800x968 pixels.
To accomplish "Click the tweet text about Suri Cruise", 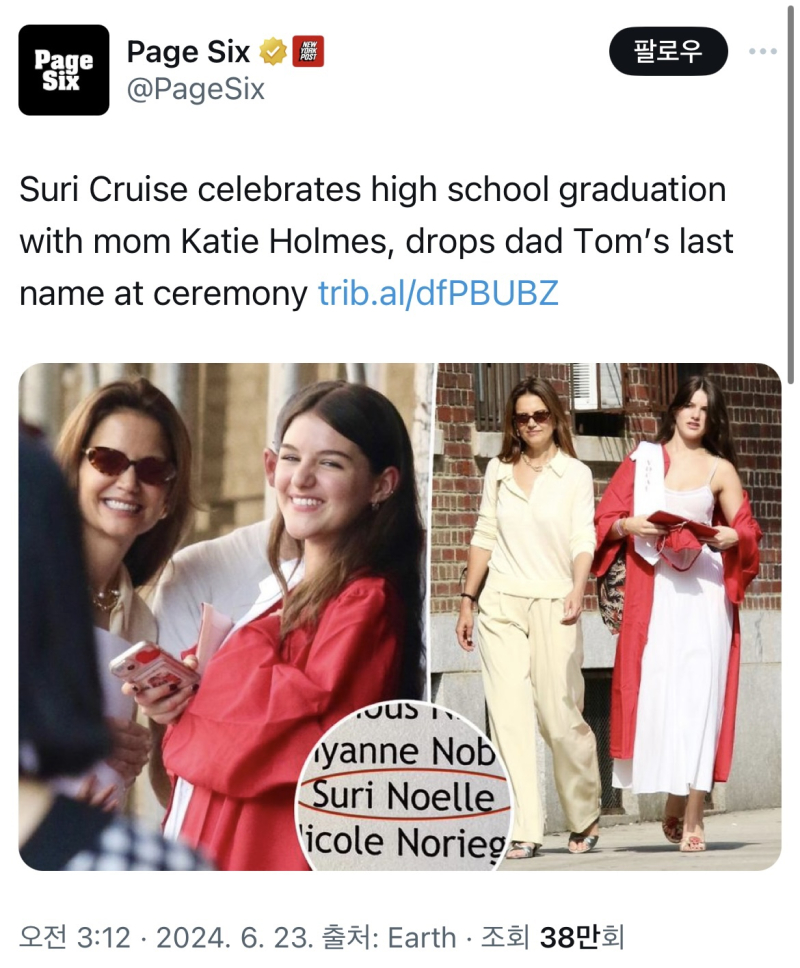I will 377,241.
